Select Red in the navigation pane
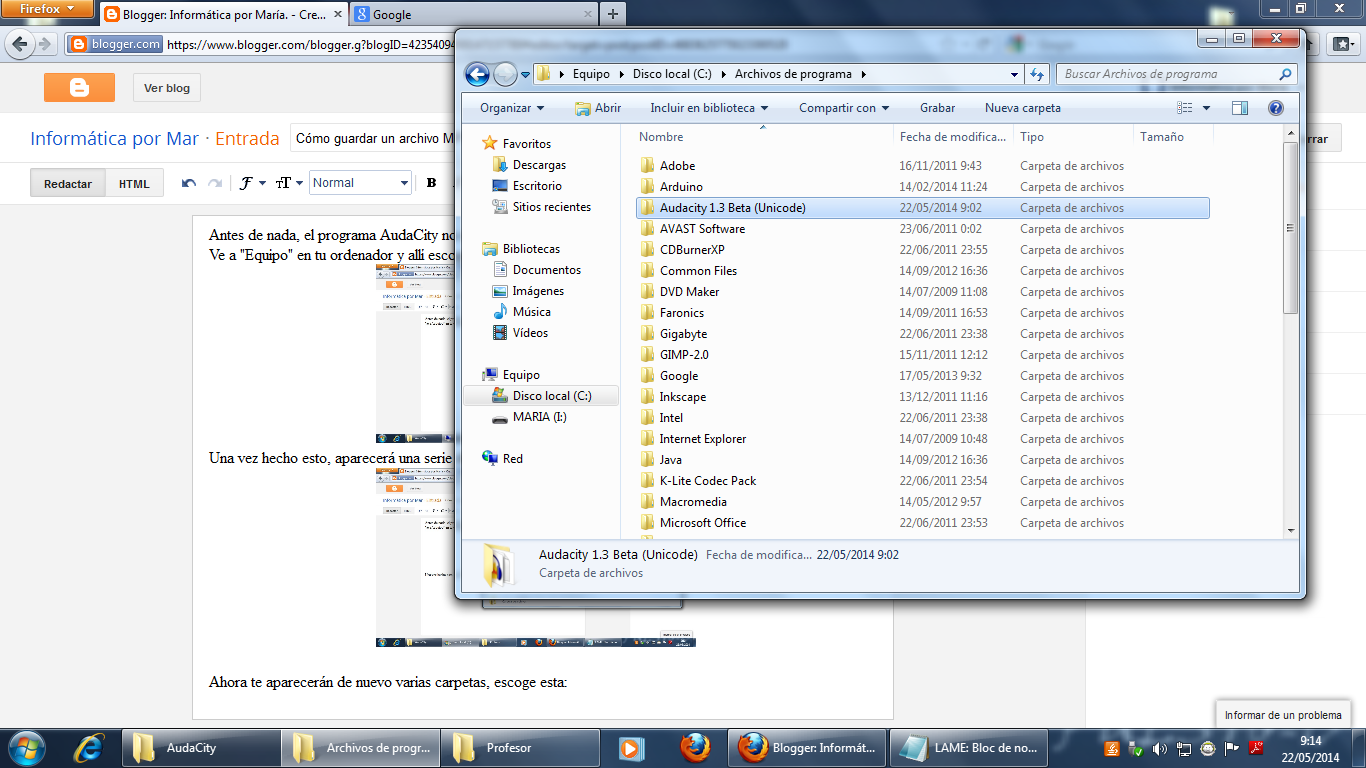This screenshot has height=768, width=1366. click(x=512, y=459)
